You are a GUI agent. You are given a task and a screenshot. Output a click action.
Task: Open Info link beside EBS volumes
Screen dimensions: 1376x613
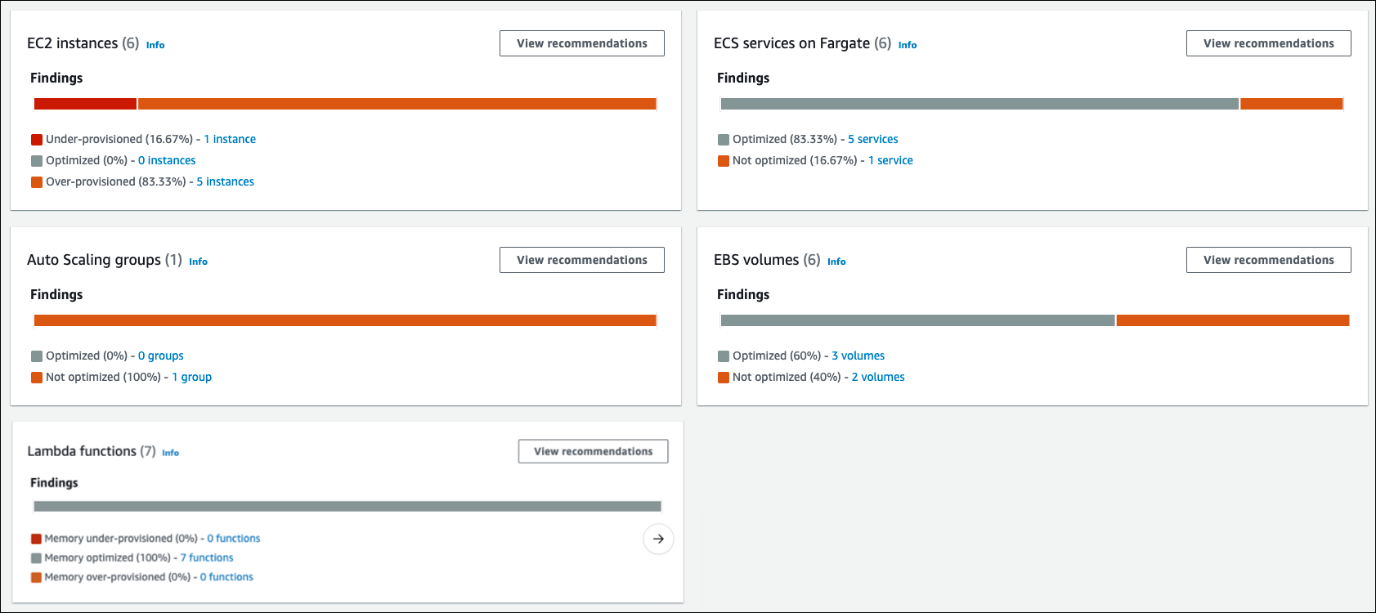click(x=836, y=262)
